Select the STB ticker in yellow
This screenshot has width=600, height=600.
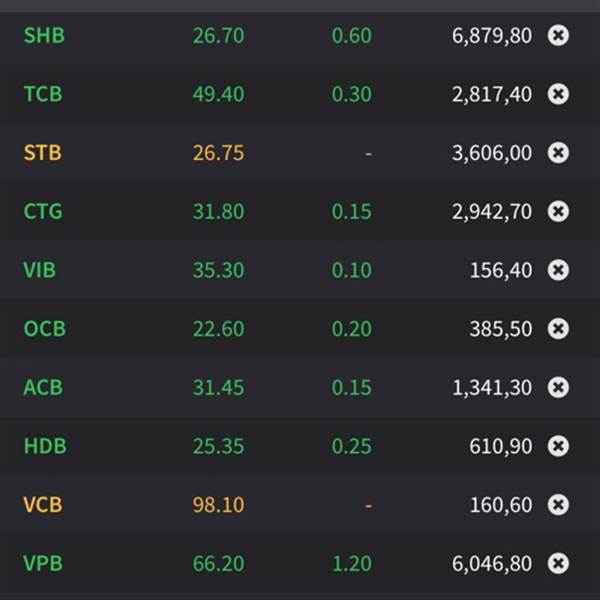click(x=42, y=153)
